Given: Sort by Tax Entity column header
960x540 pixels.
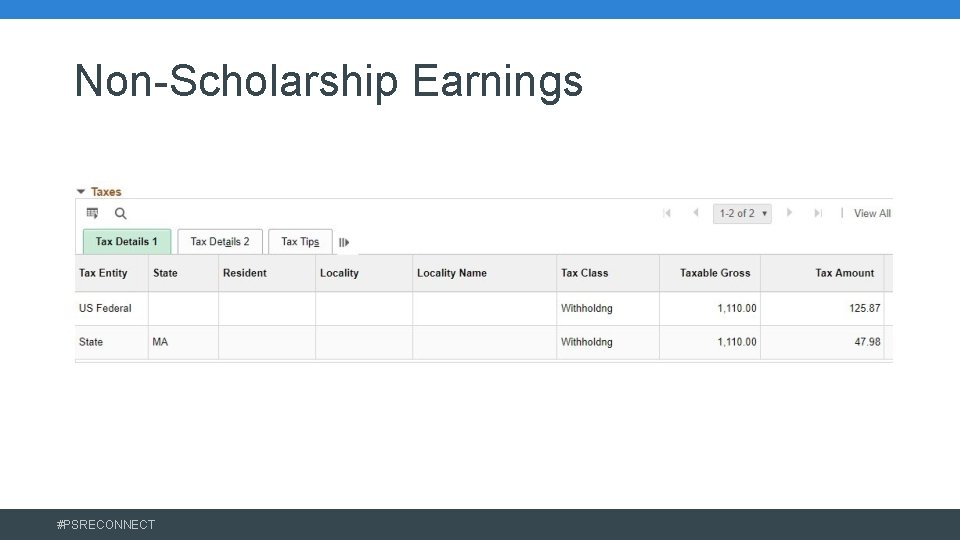Looking at the screenshot, I should 103,273.
